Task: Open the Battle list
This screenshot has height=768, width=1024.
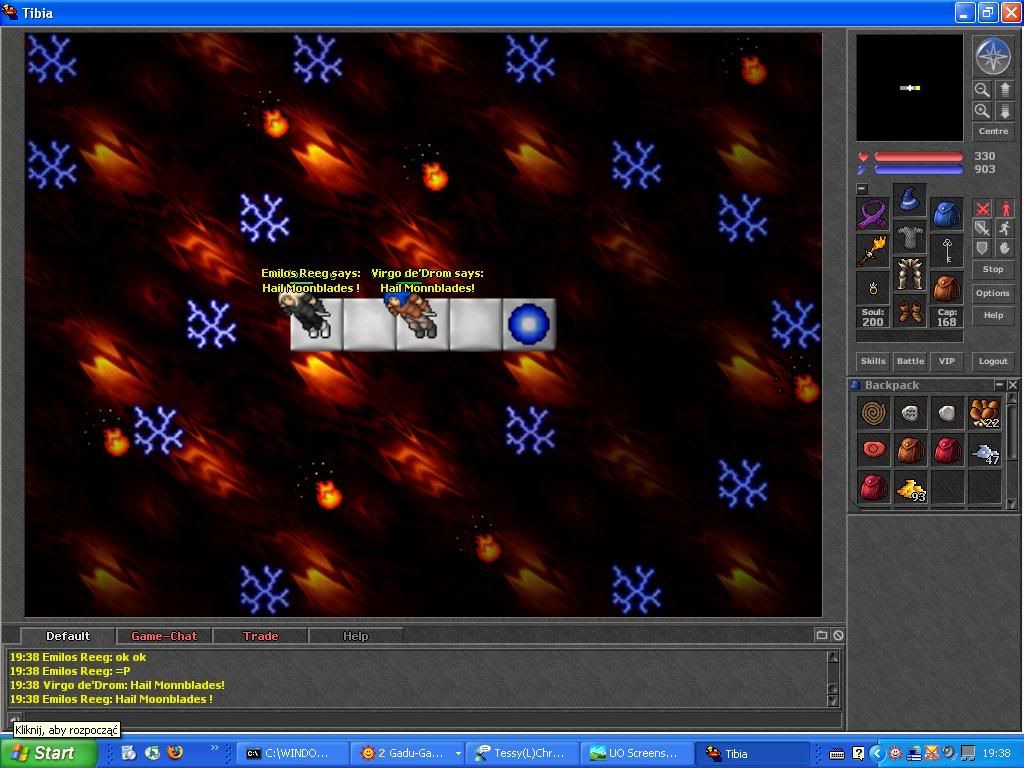Action: click(910, 361)
